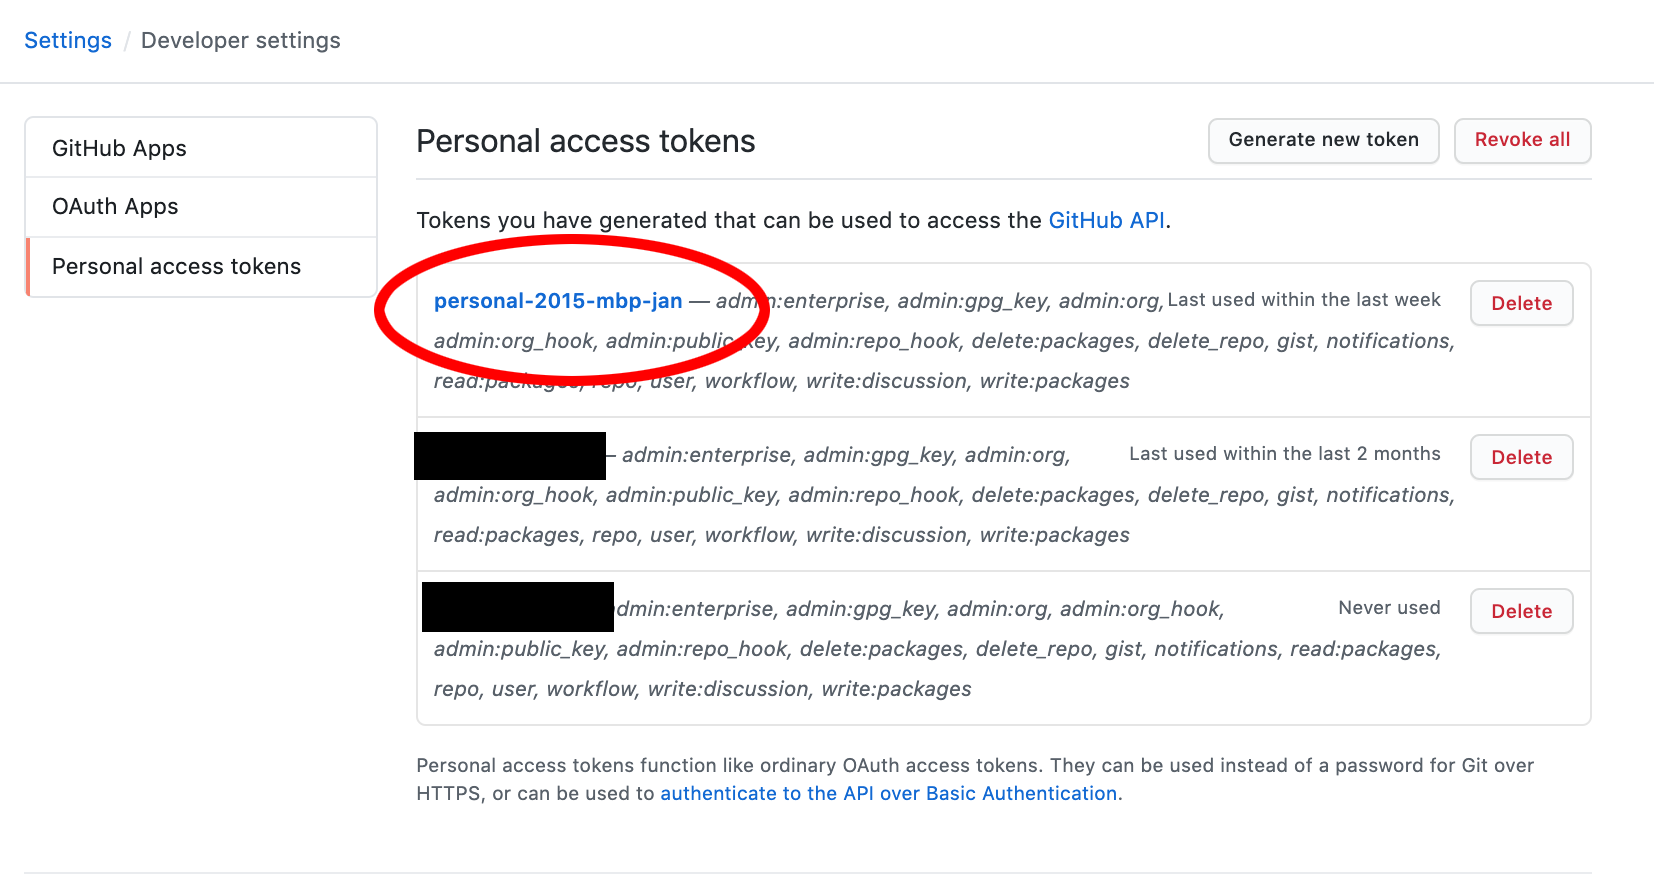
Task: Delete the token last used within 2 months
Action: [1521, 457]
